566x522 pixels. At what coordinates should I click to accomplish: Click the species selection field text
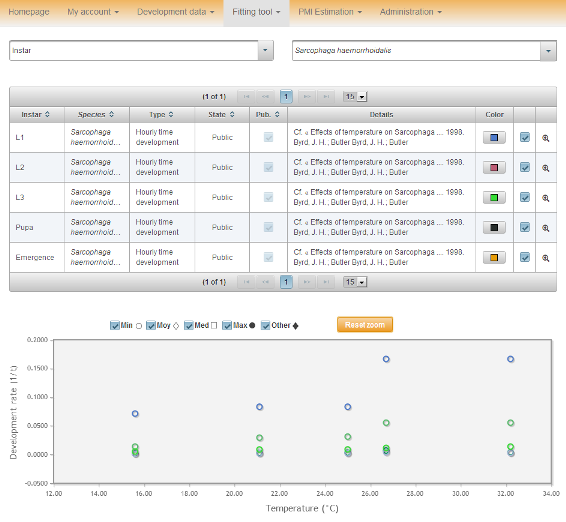click(x=343, y=50)
